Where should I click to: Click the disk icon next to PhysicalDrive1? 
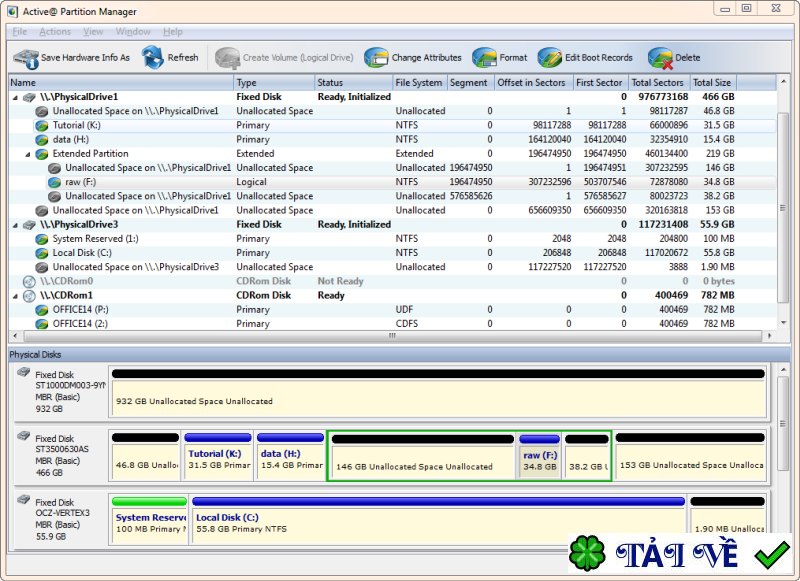click(x=30, y=96)
